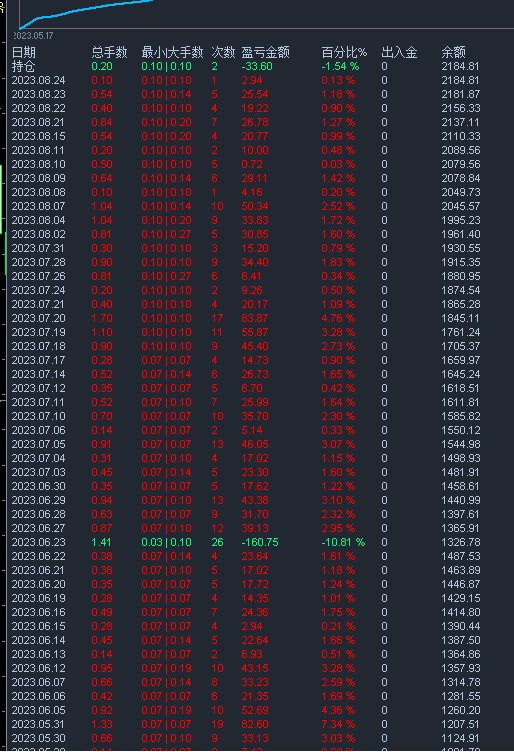514x752 pixels.
Task: Click the -10.81 % percentage cell
Action: tap(343, 542)
